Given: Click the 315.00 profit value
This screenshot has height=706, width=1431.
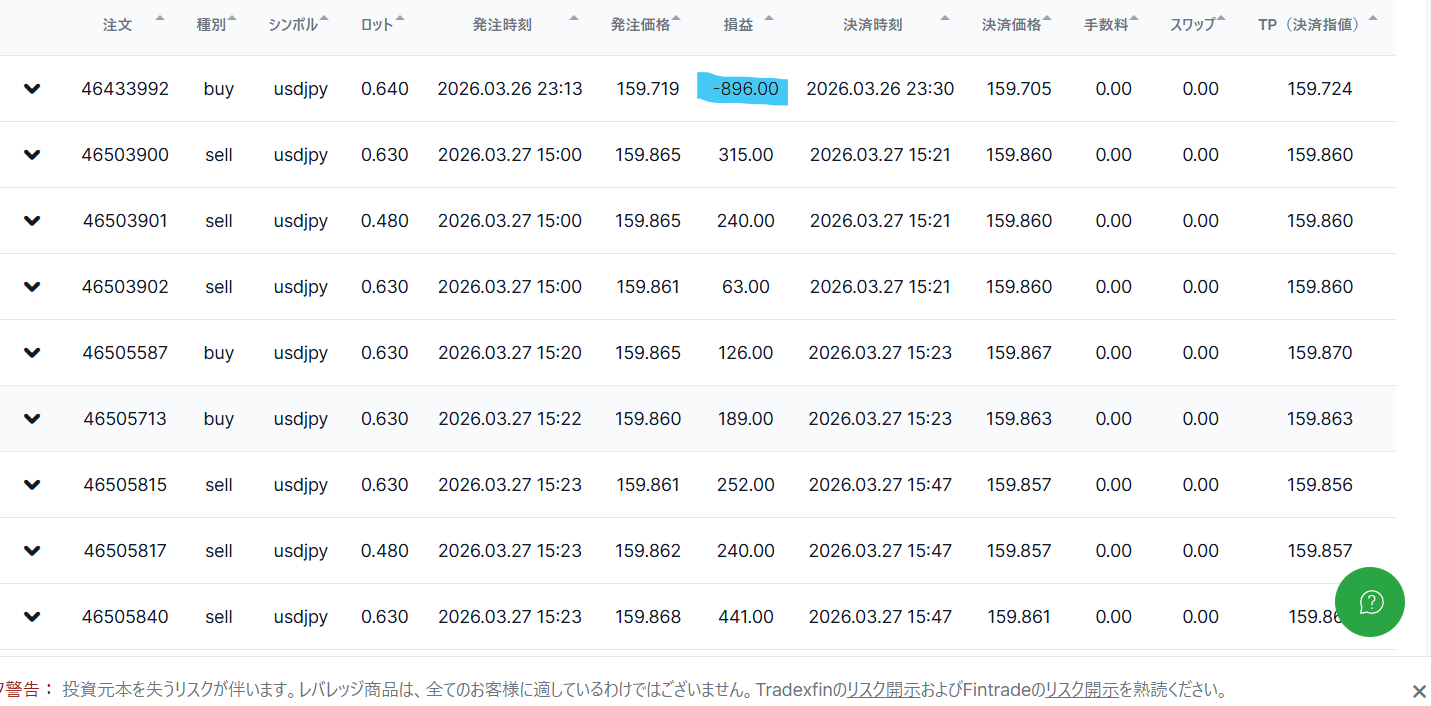Looking at the screenshot, I should point(746,155).
